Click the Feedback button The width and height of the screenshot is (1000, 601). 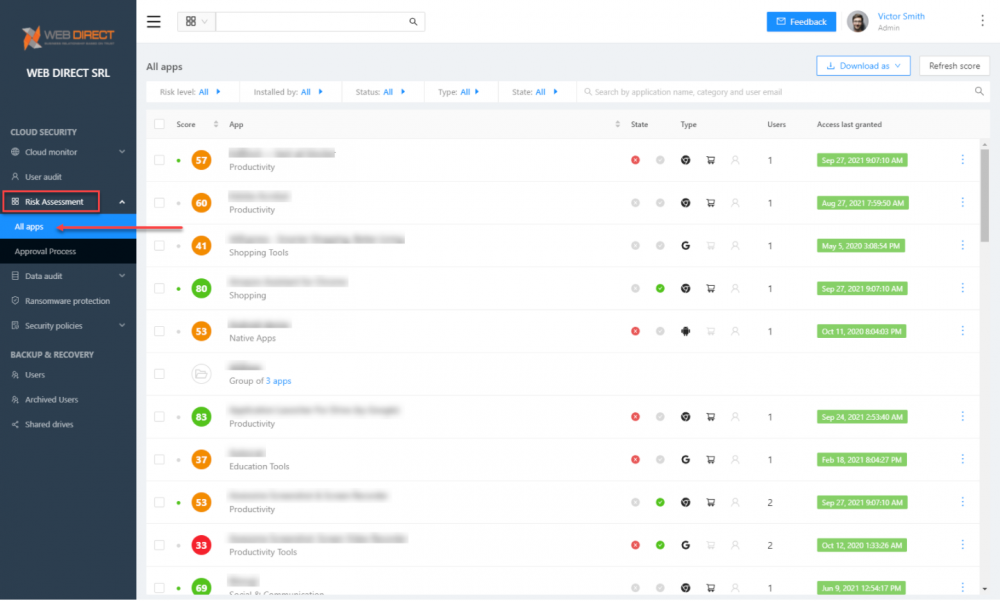point(801,21)
